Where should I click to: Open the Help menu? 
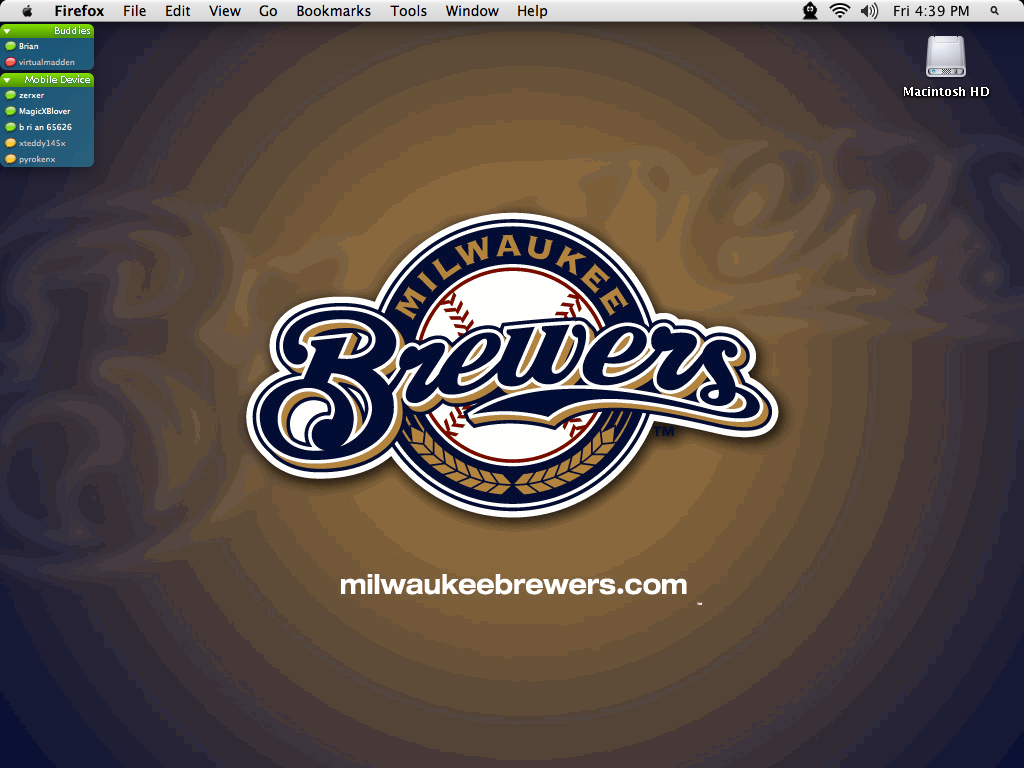pos(532,11)
